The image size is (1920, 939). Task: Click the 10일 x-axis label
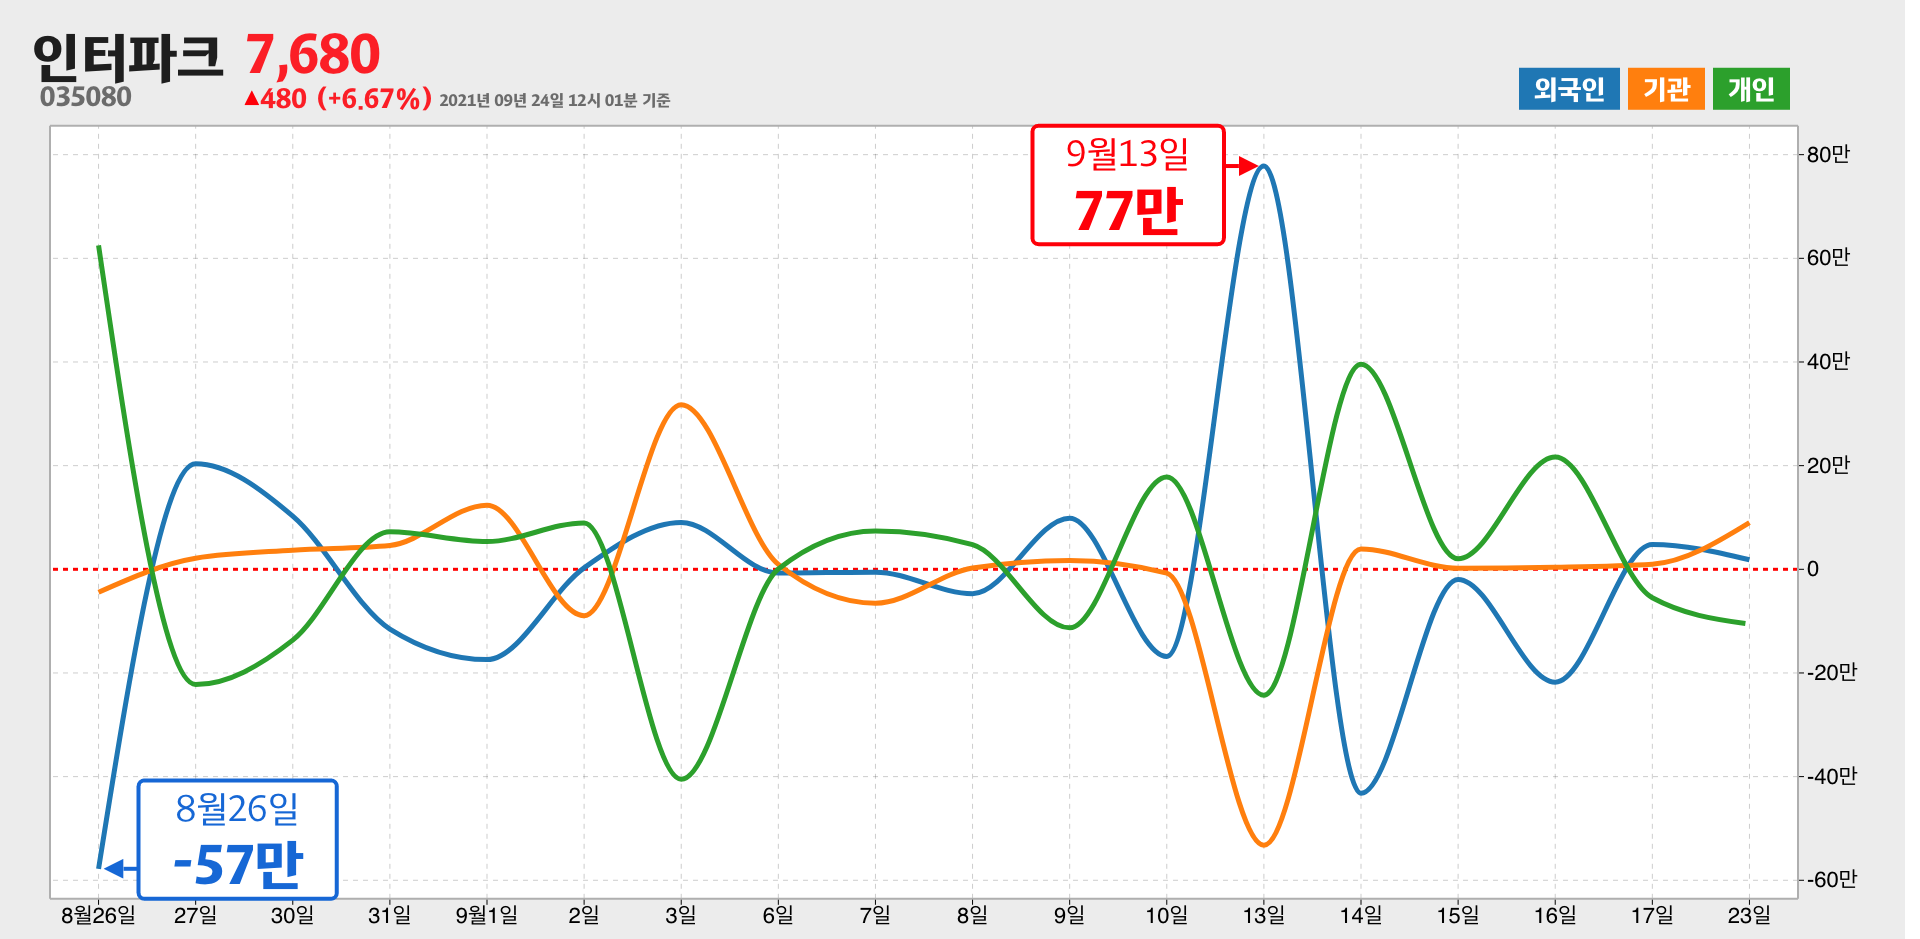[x=1166, y=915]
